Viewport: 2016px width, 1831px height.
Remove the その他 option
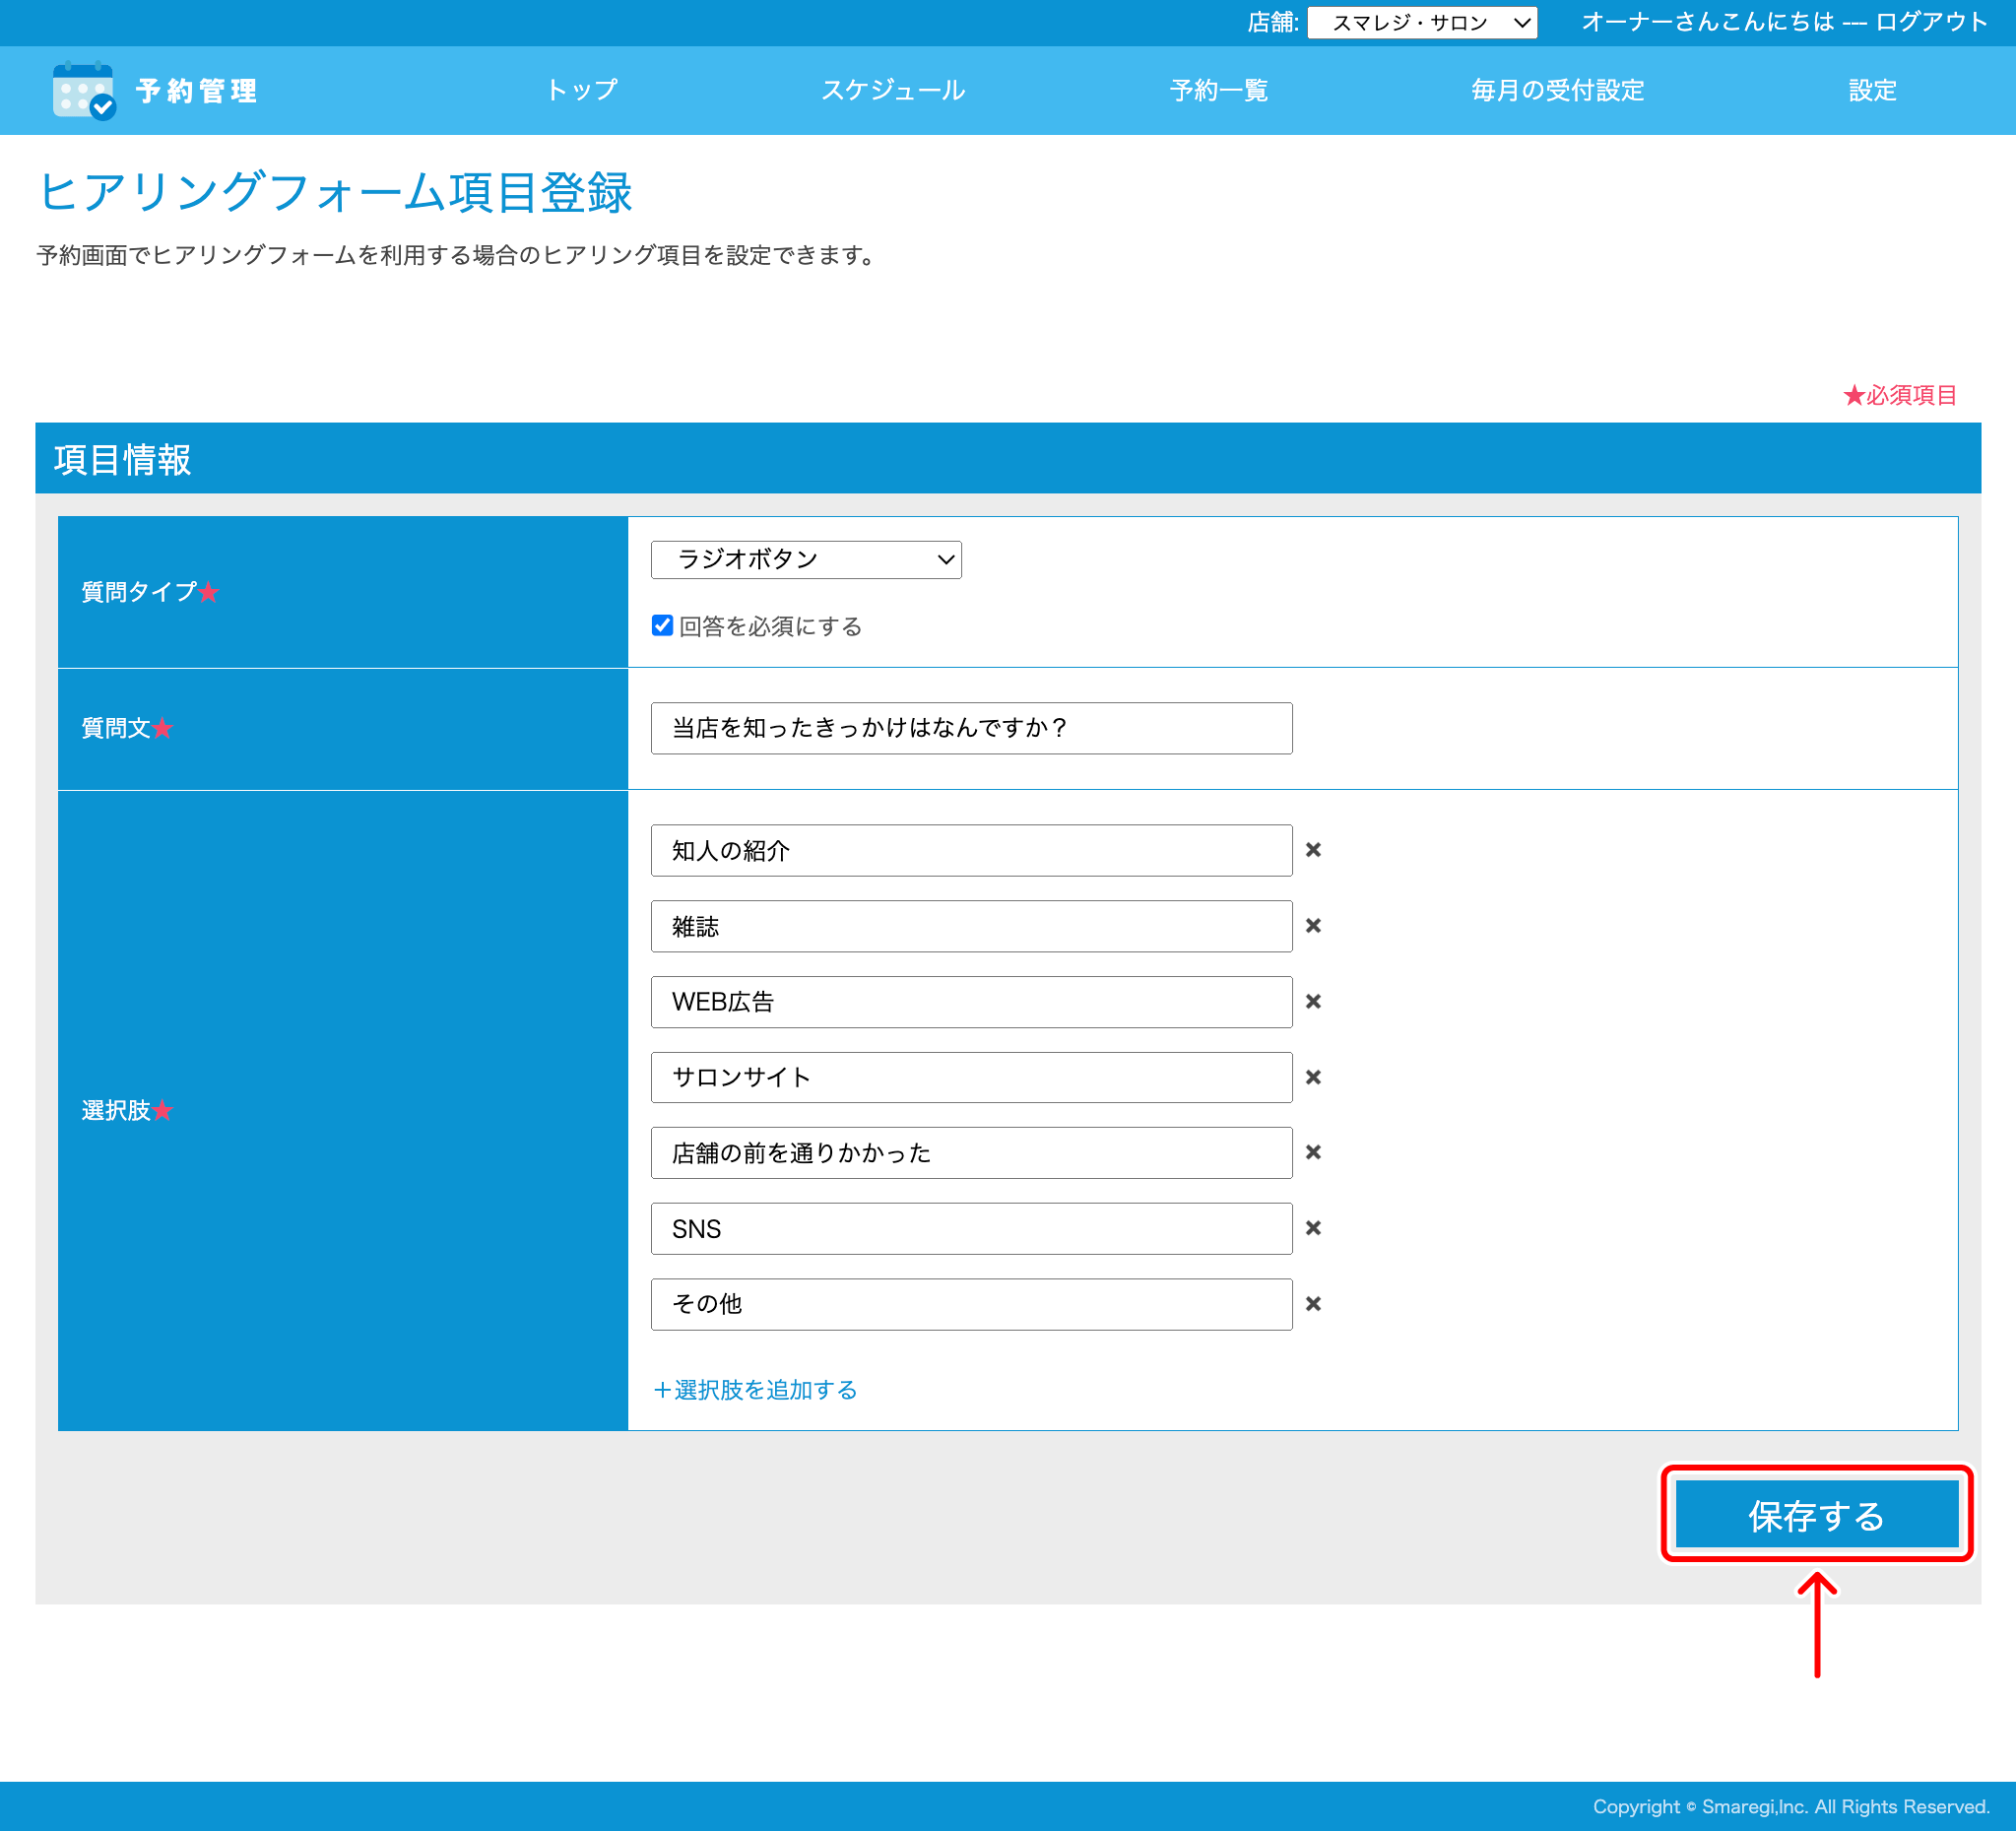[1313, 1304]
